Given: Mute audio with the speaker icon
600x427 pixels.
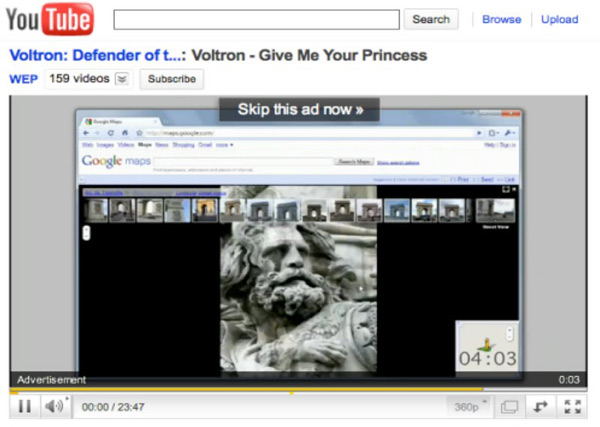Looking at the screenshot, I should [55, 406].
